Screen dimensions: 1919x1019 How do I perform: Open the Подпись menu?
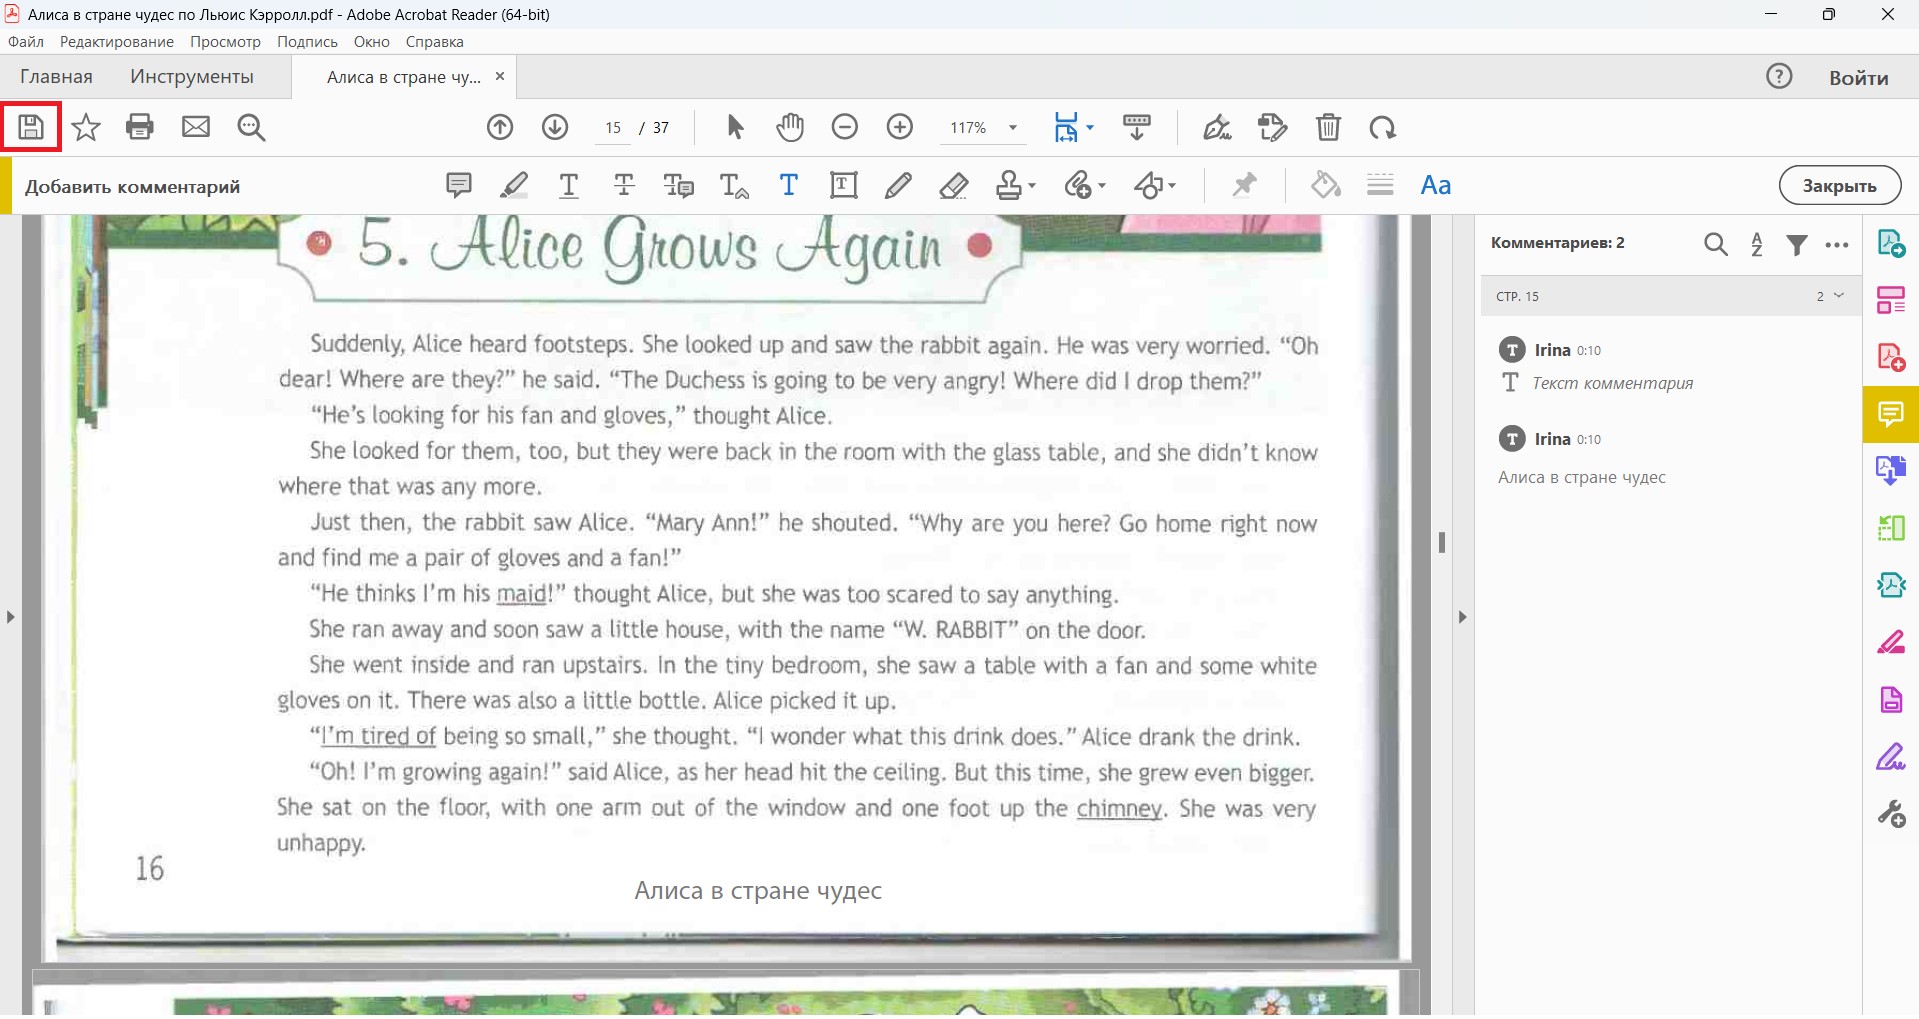[307, 42]
